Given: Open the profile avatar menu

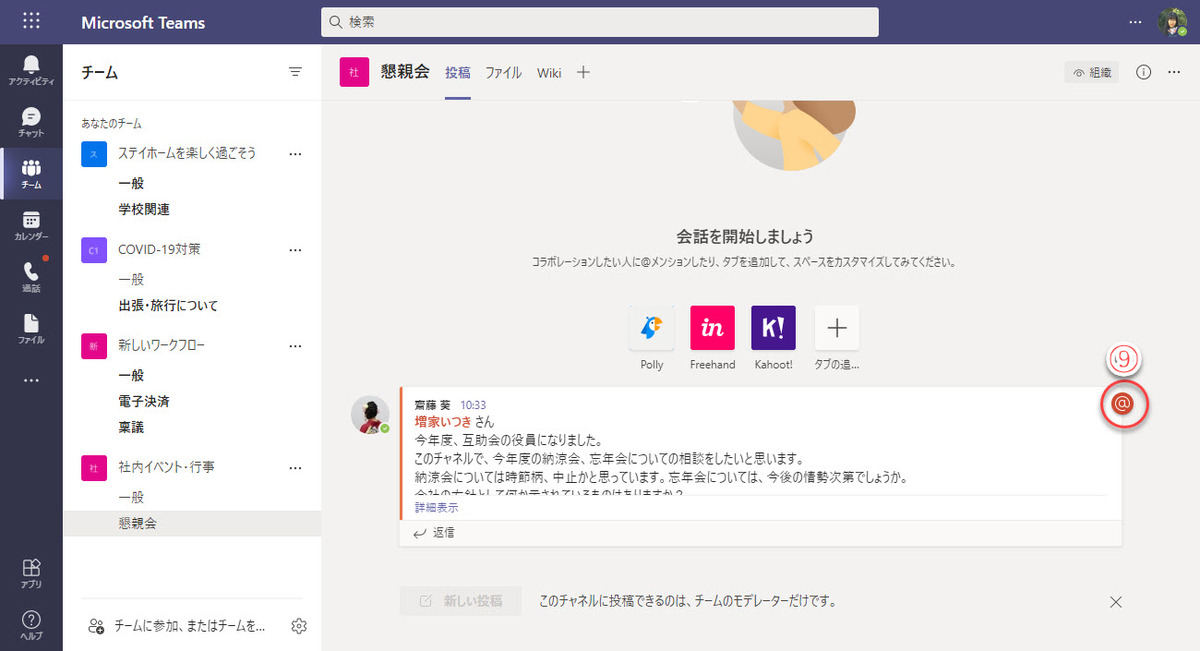Looking at the screenshot, I should coord(1172,22).
